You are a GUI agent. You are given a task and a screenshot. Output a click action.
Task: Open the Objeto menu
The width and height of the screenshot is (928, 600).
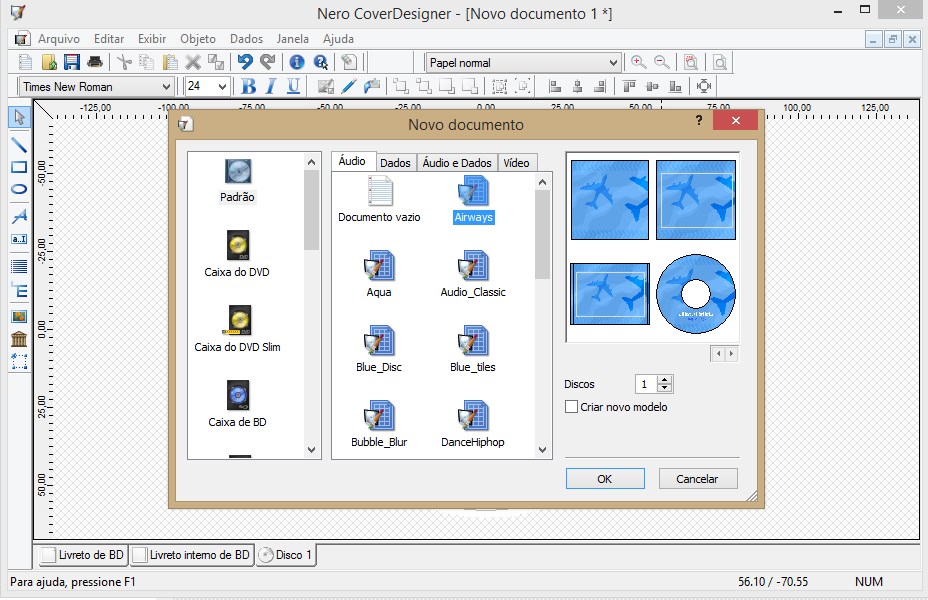coord(198,39)
